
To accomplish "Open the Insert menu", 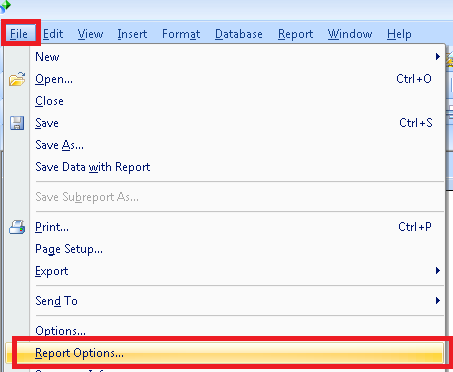I will point(132,34).
